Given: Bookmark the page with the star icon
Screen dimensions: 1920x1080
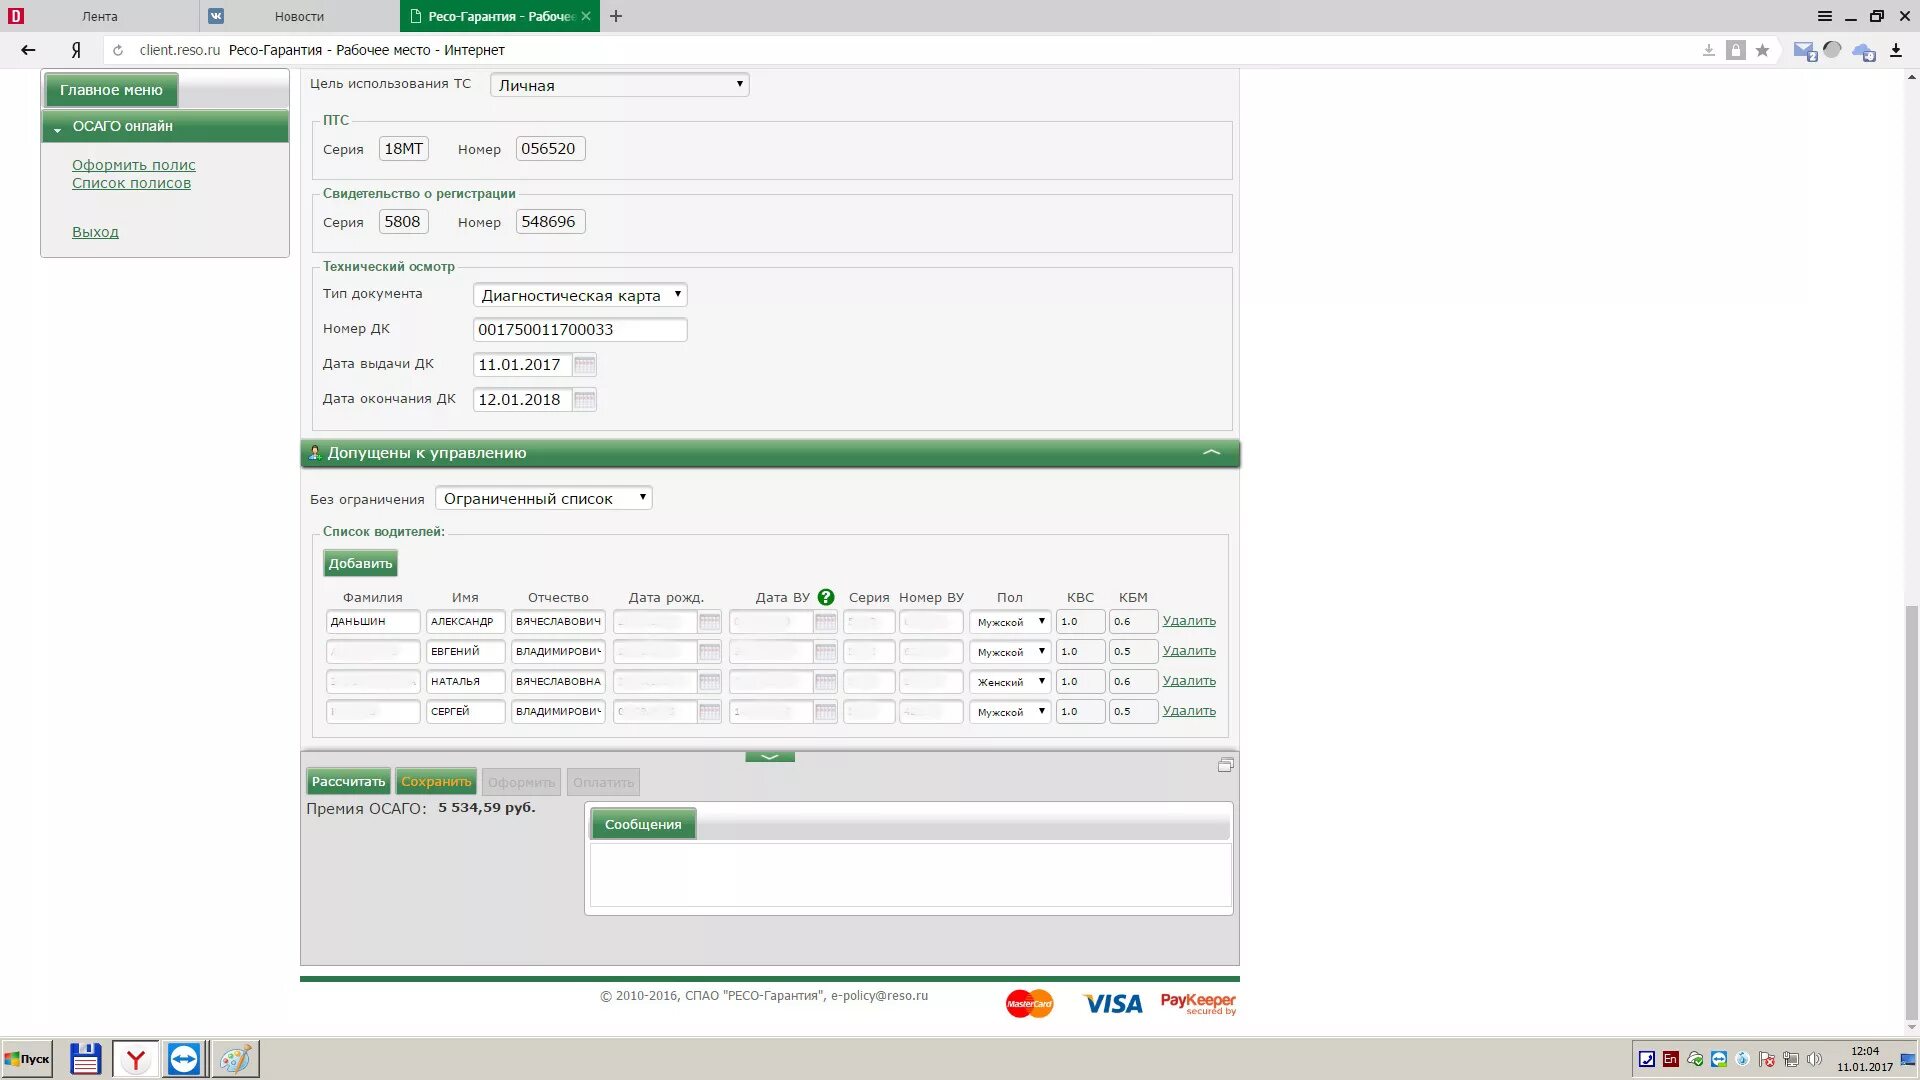Looking at the screenshot, I should [1762, 50].
